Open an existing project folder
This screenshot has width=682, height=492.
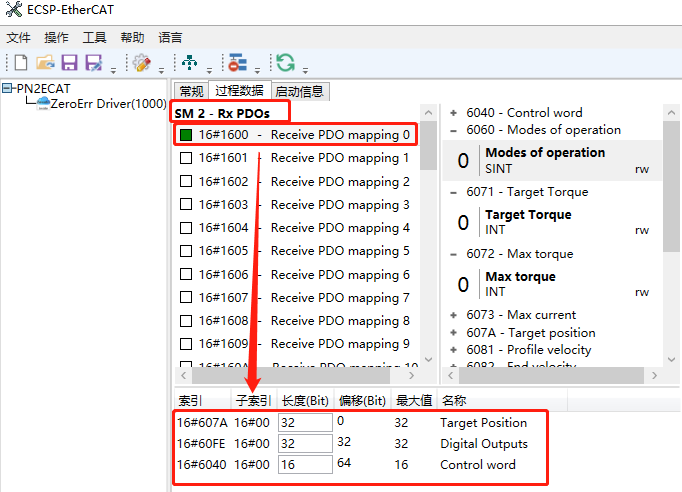coord(45,63)
